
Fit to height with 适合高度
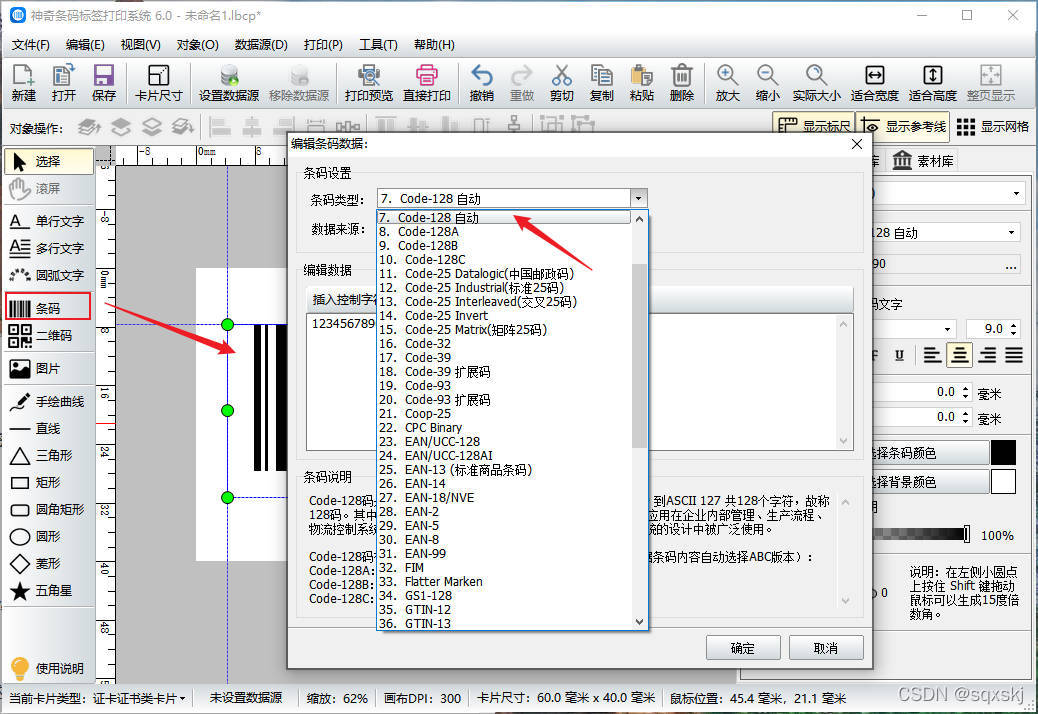pyautogui.click(x=932, y=83)
